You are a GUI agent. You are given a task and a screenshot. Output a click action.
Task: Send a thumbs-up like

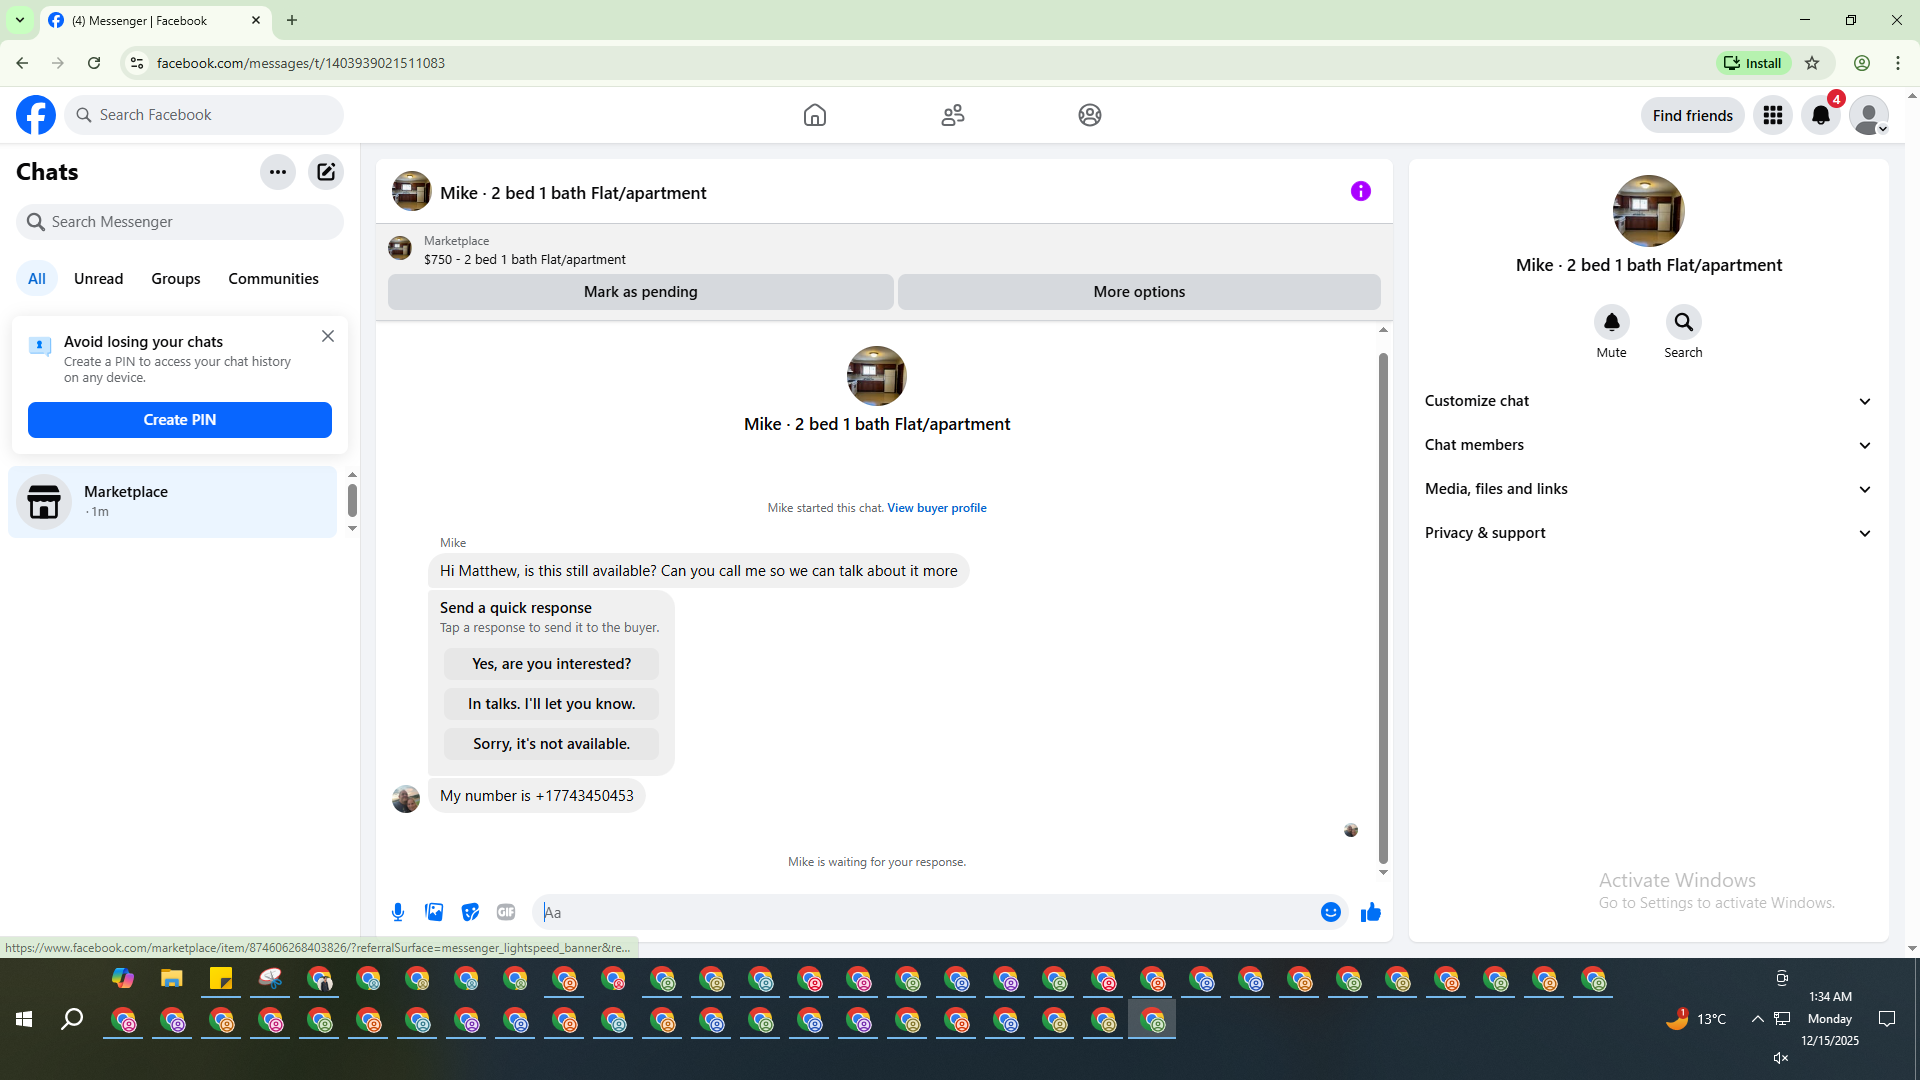point(1370,912)
